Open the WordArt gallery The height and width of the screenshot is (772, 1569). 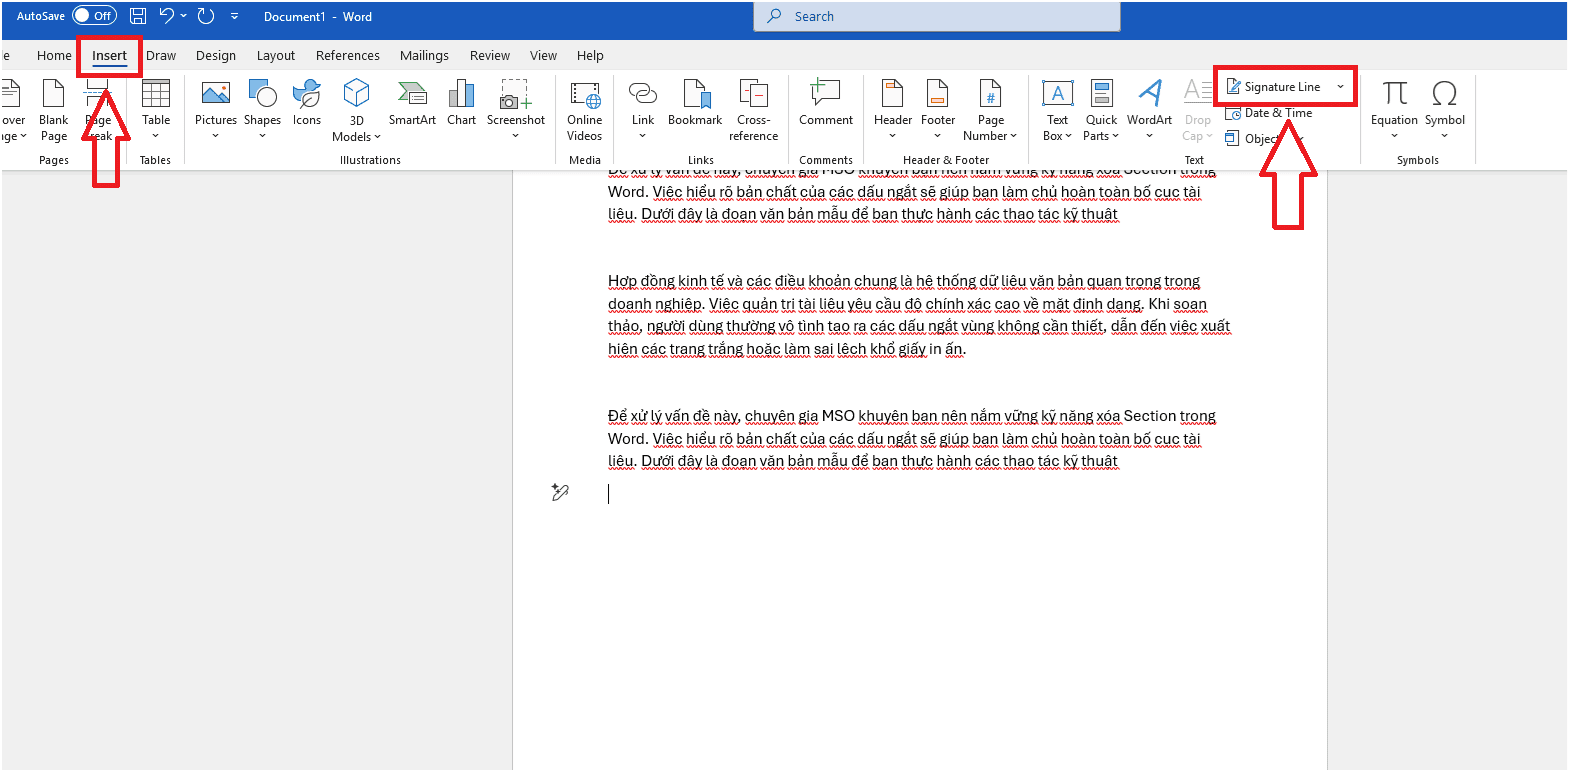1149,107
